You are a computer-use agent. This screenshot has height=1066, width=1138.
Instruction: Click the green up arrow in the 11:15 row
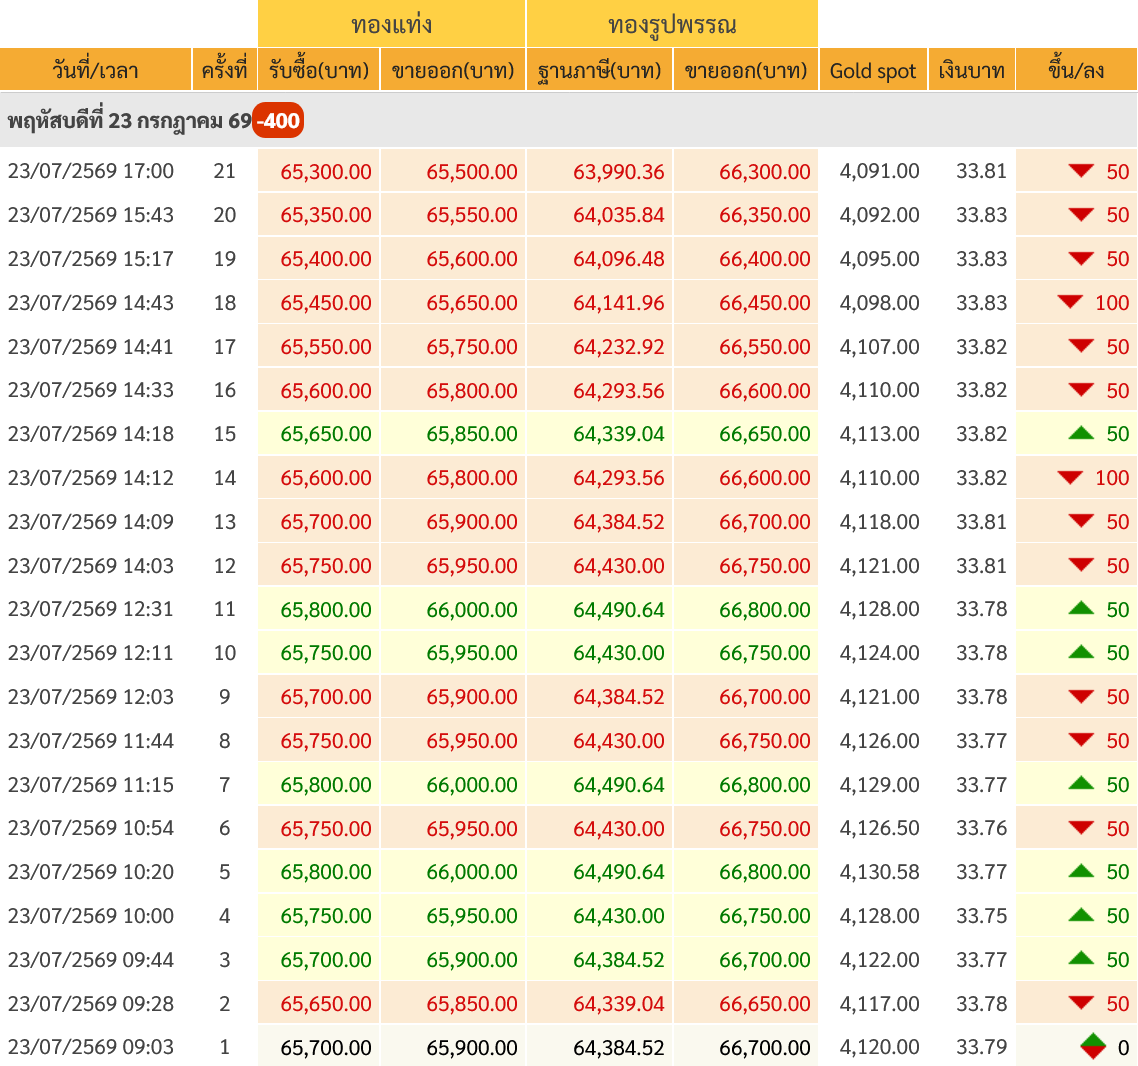pyautogui.click(x=1081, y=783)
